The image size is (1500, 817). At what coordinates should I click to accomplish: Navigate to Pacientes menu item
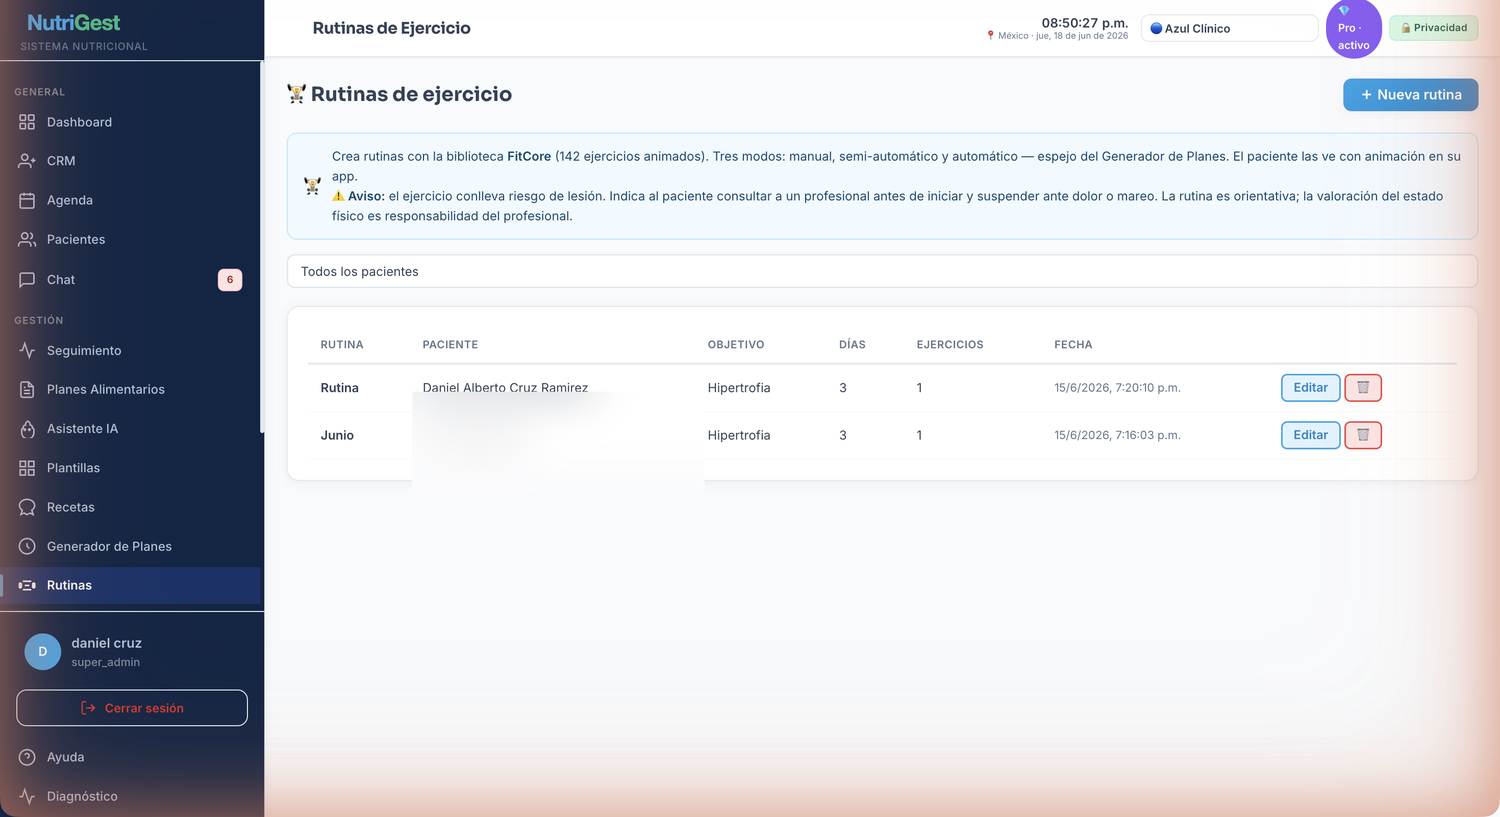(x=130, y=239)
